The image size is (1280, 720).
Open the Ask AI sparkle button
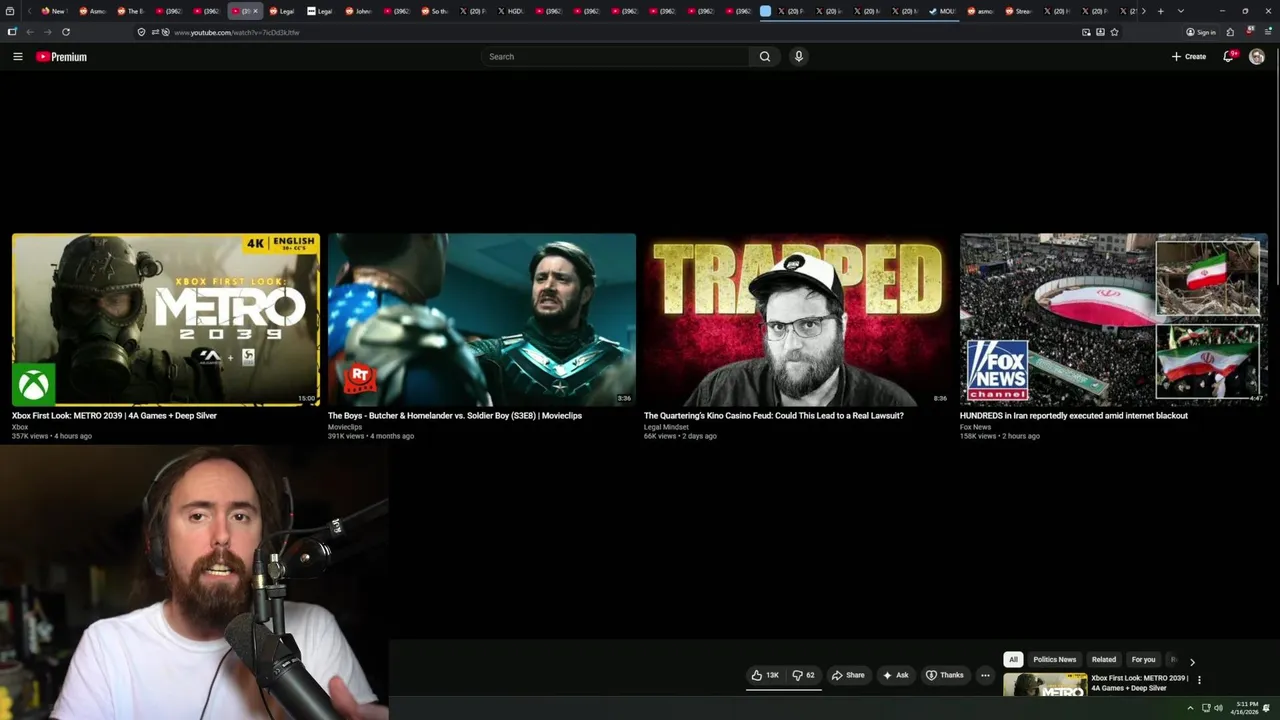[895, 675]
